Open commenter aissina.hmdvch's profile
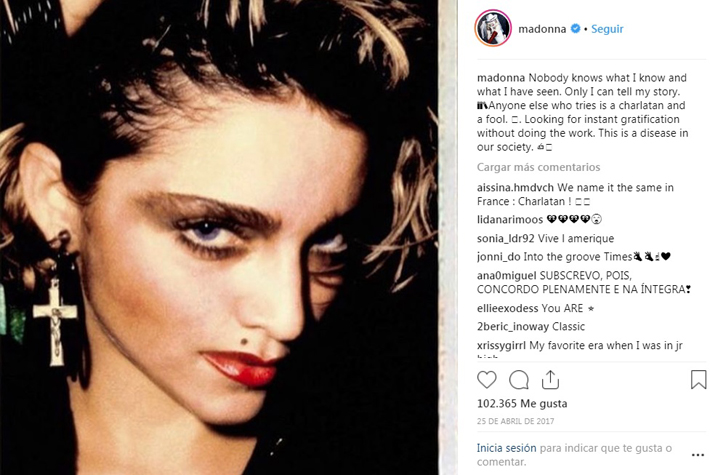Viewport: 710px width, 475px height. point(515,187)
